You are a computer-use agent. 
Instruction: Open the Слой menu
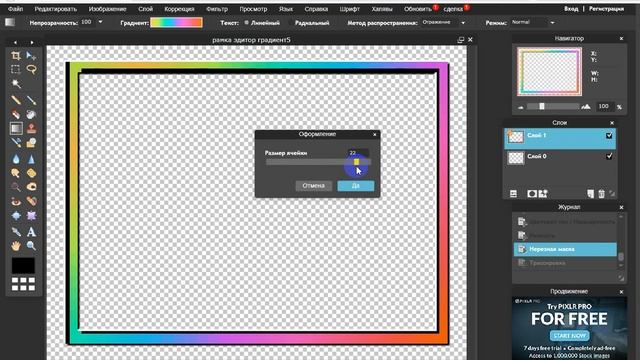(145, 9)
